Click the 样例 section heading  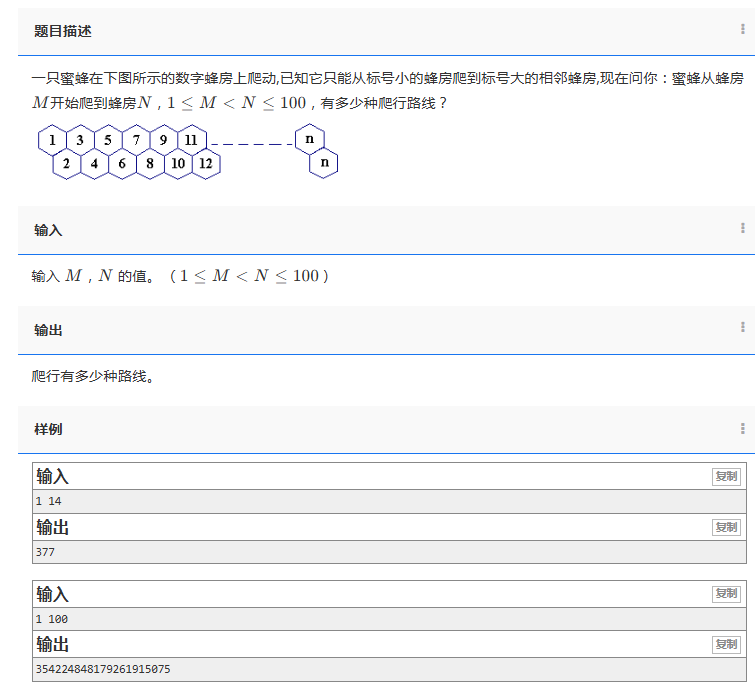click(48, 429)
